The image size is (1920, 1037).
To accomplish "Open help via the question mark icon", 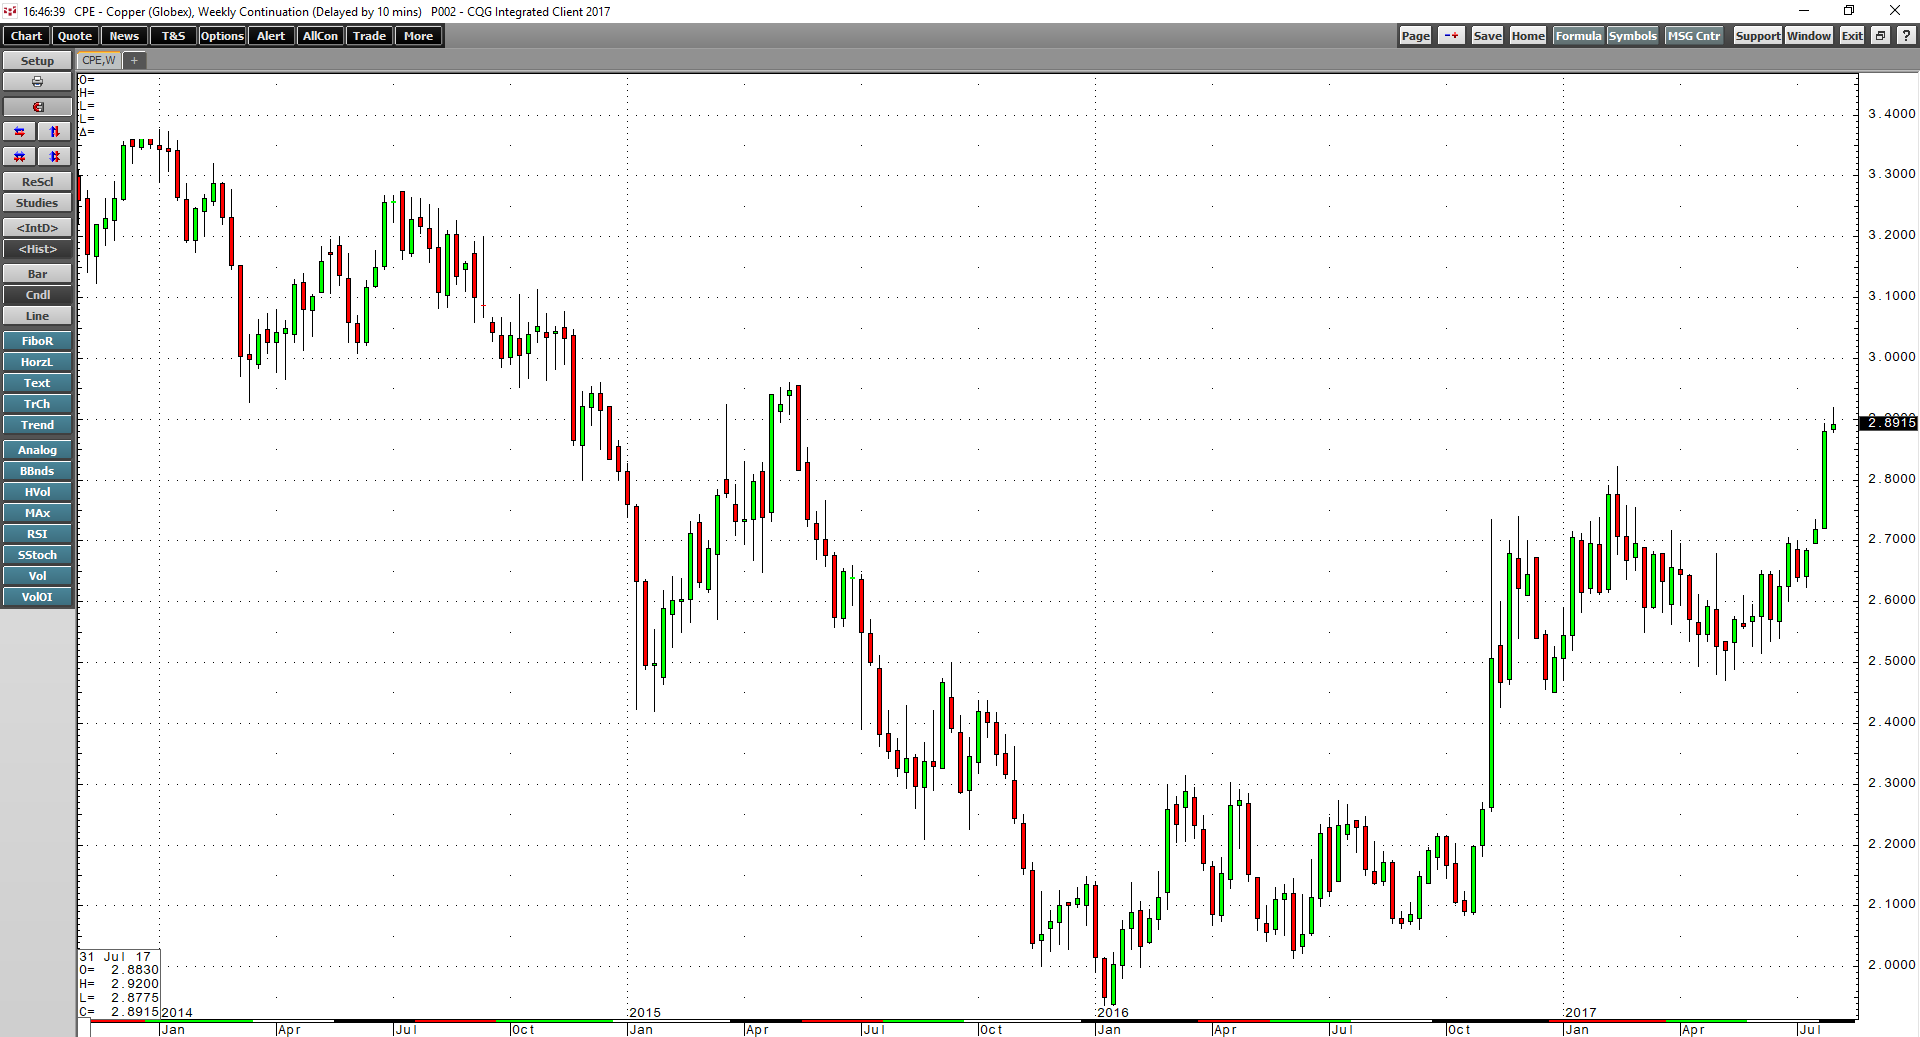I will (x=1905, y=35).
